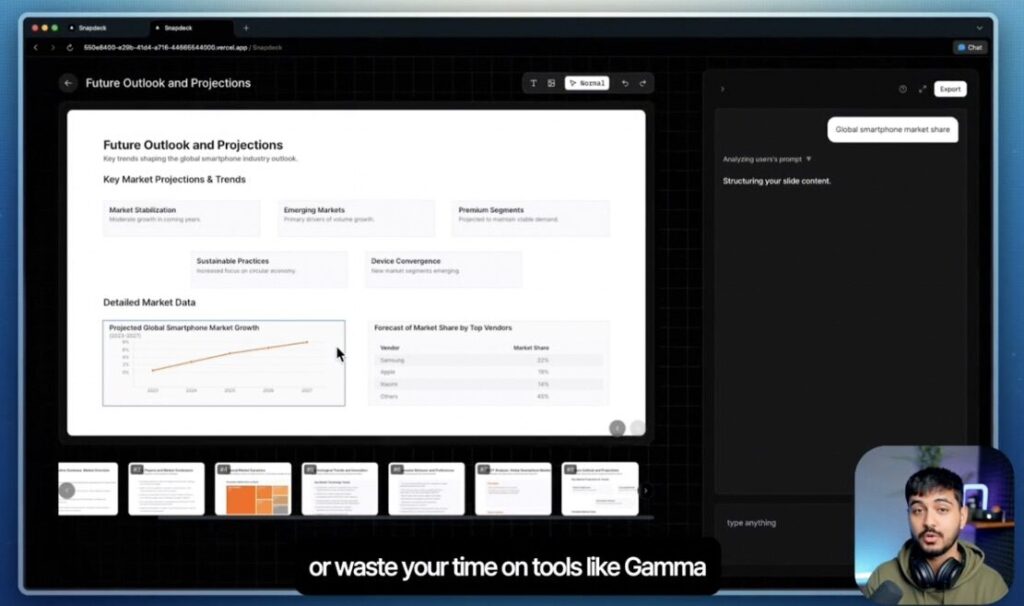
Task: Click the Samsung row in vendor table
Action: (490, 360)
